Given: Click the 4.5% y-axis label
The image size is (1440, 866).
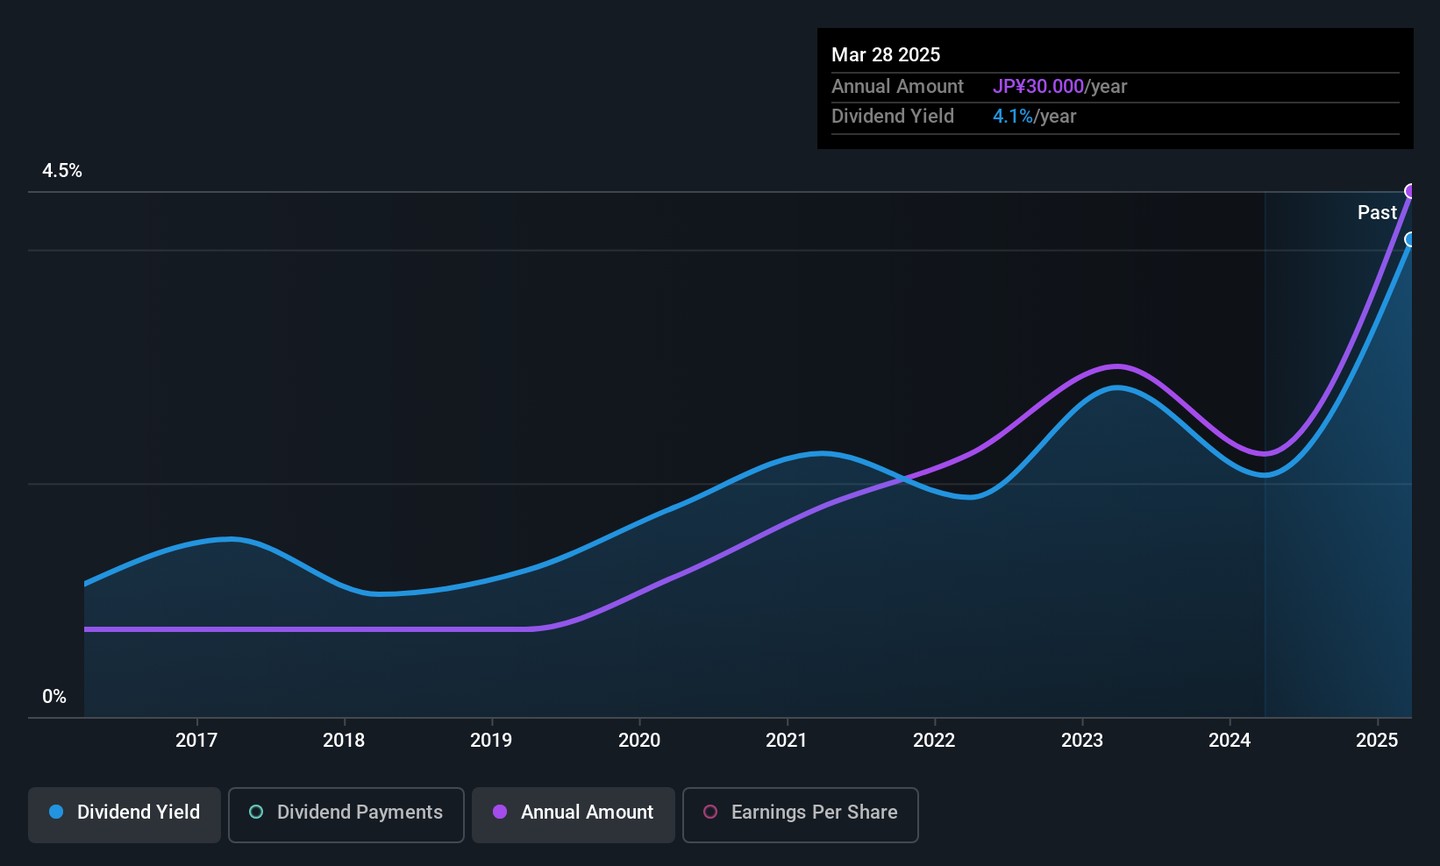Looking at the screenshot, I should 62,171.
